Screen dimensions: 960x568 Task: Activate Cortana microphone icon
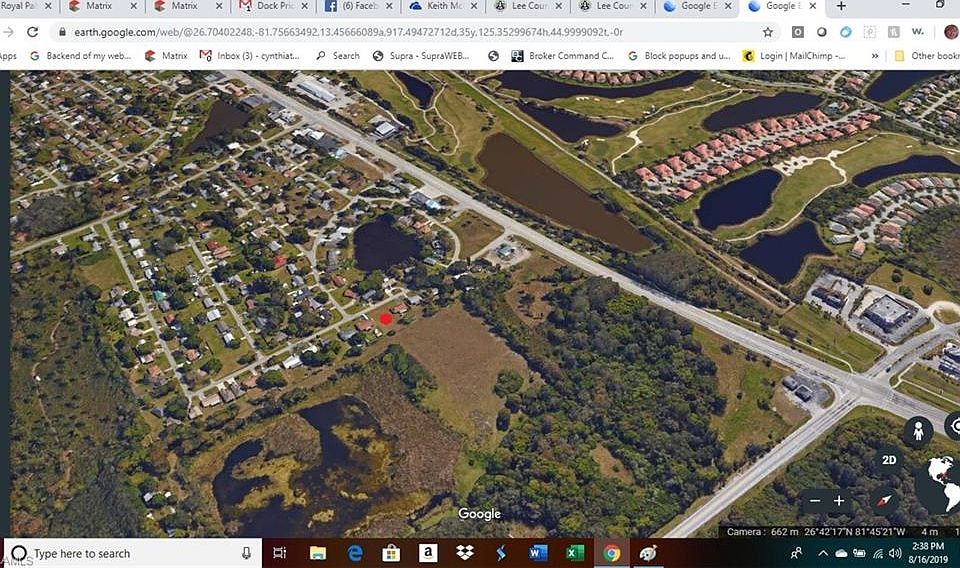[246, 553]
